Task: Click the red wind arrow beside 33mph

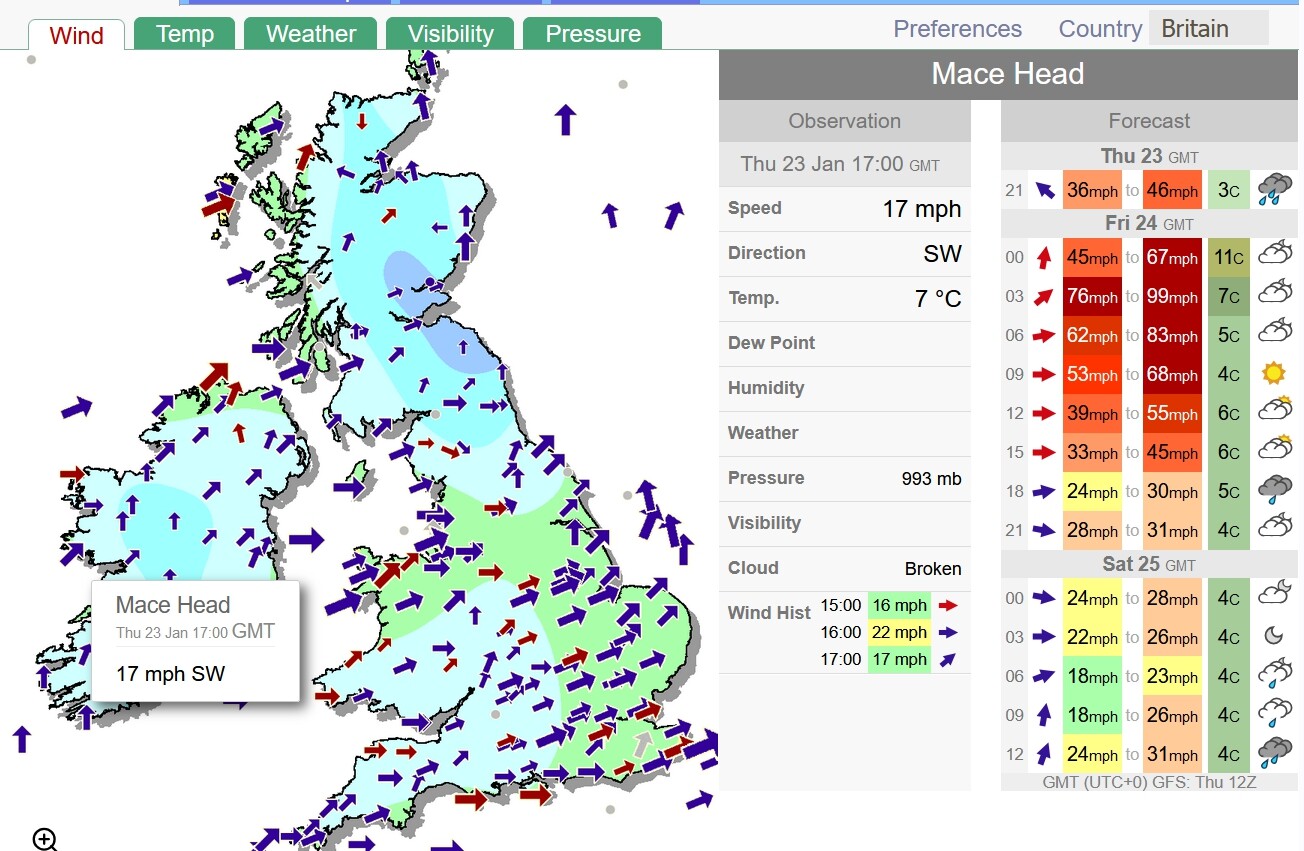Action: pyautogui.click(x=1045, y=452)
